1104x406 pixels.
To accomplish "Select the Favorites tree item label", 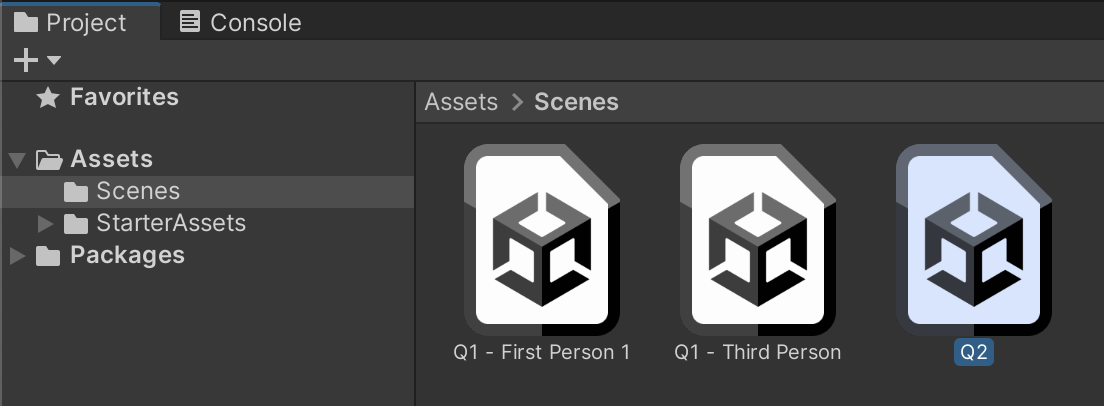I will click(124, 97).
